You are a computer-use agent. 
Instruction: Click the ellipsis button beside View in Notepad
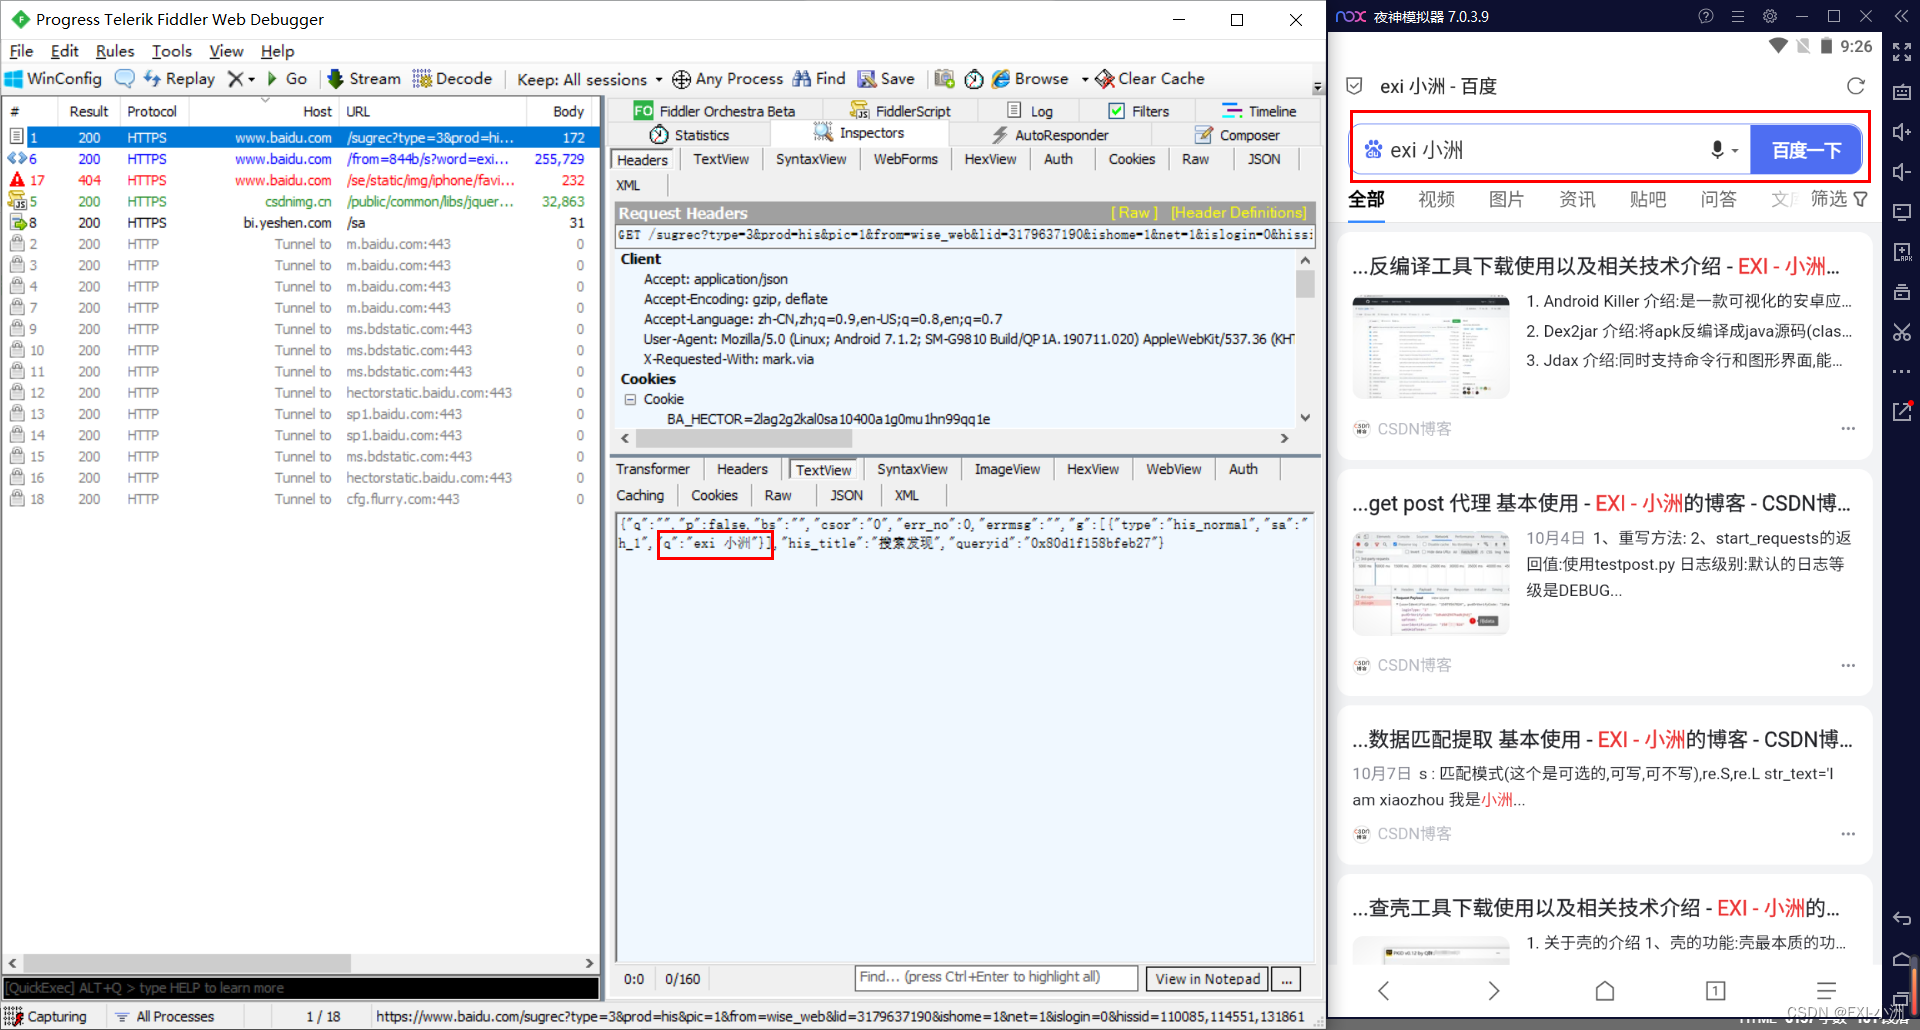[1287, 979]
